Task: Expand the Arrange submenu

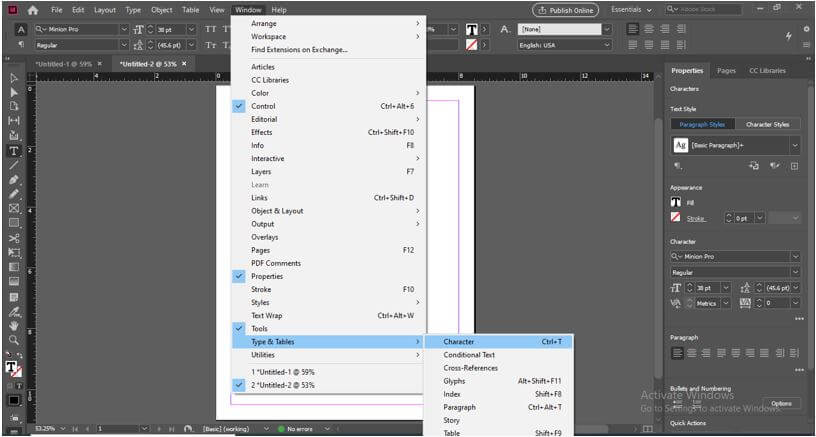Action: coord(329,24)
